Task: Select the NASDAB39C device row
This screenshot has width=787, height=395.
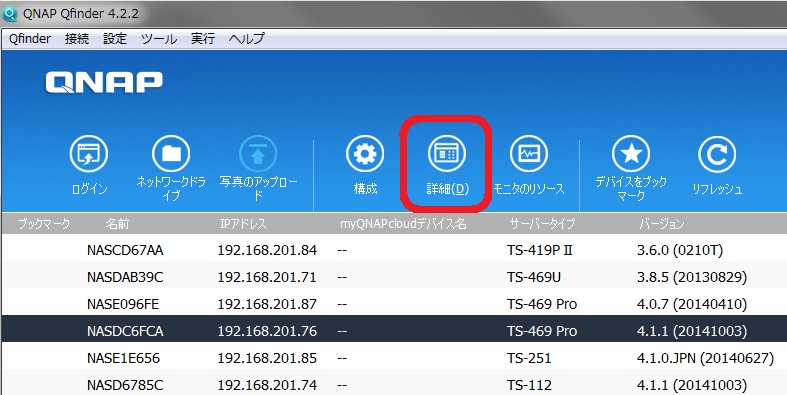Action: [394, 277]
